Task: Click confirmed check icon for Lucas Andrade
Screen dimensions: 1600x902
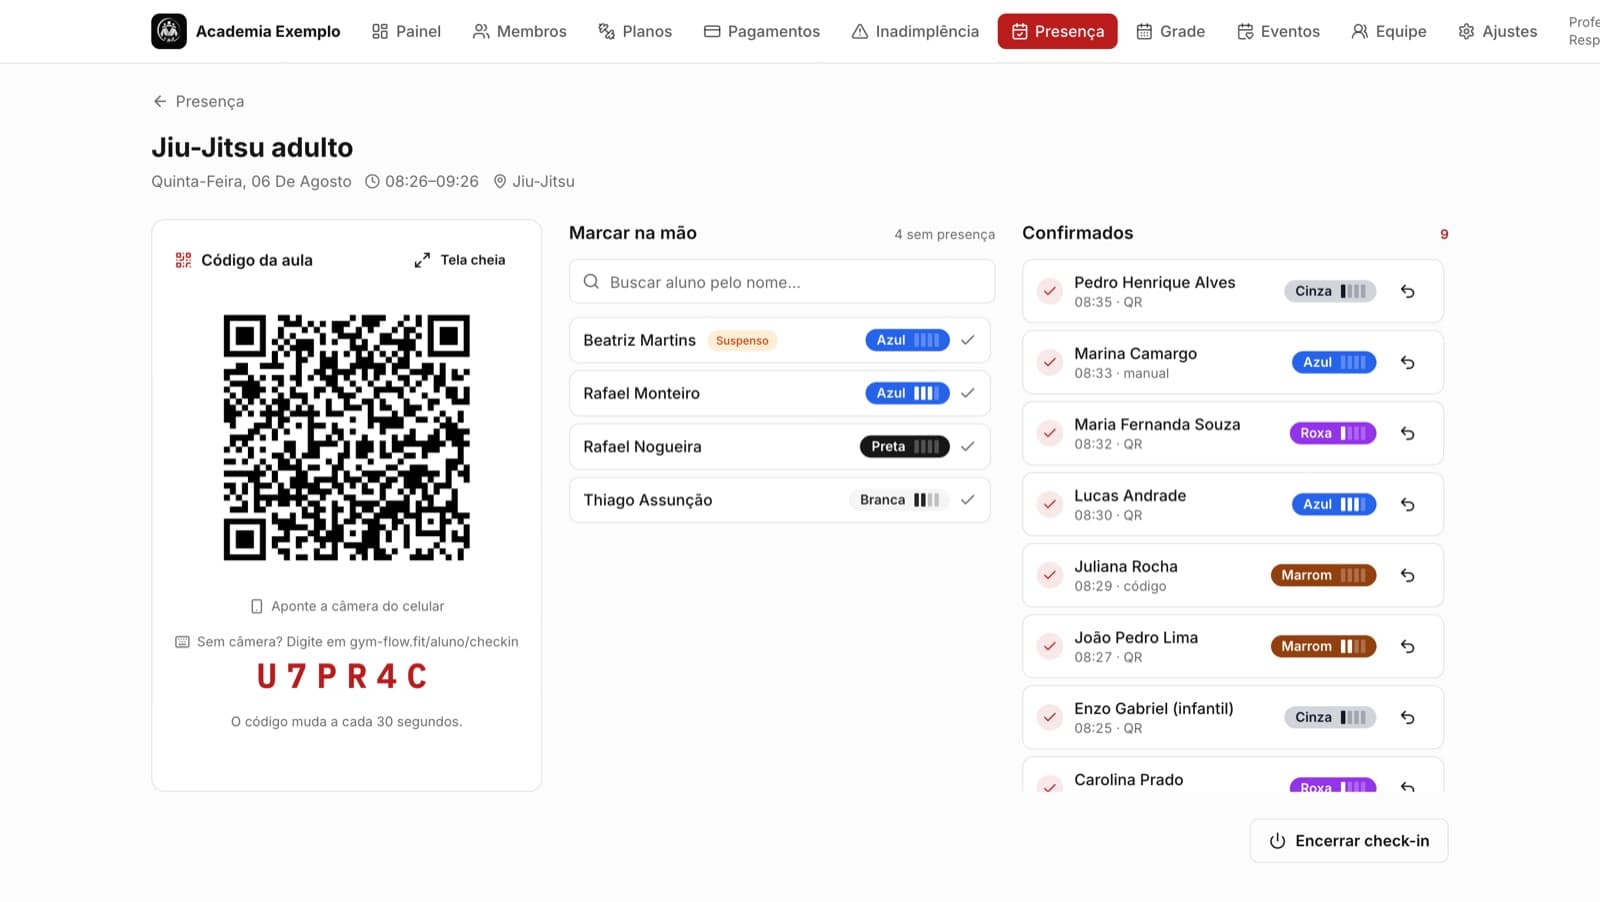Action: point(1049,505)
